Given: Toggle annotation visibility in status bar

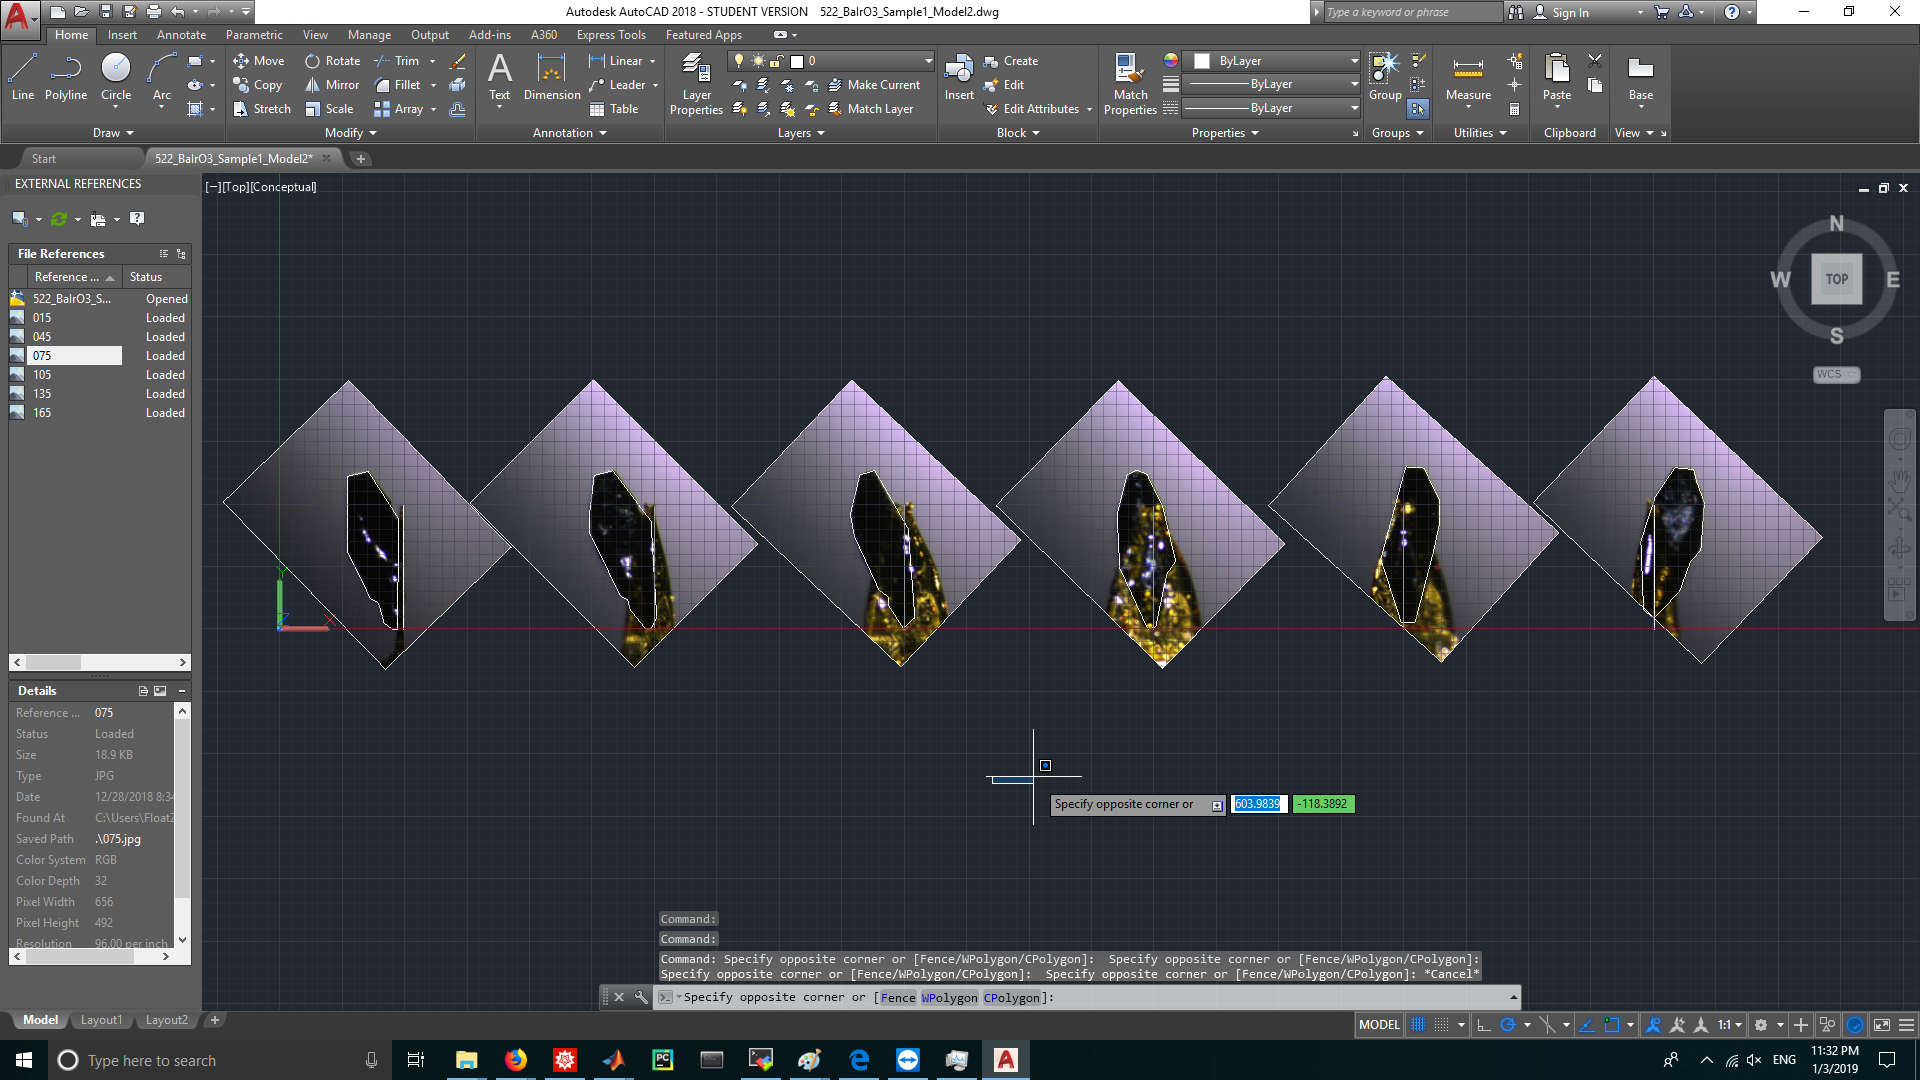Looking at the screenshot, I should pos(1653,1025).
